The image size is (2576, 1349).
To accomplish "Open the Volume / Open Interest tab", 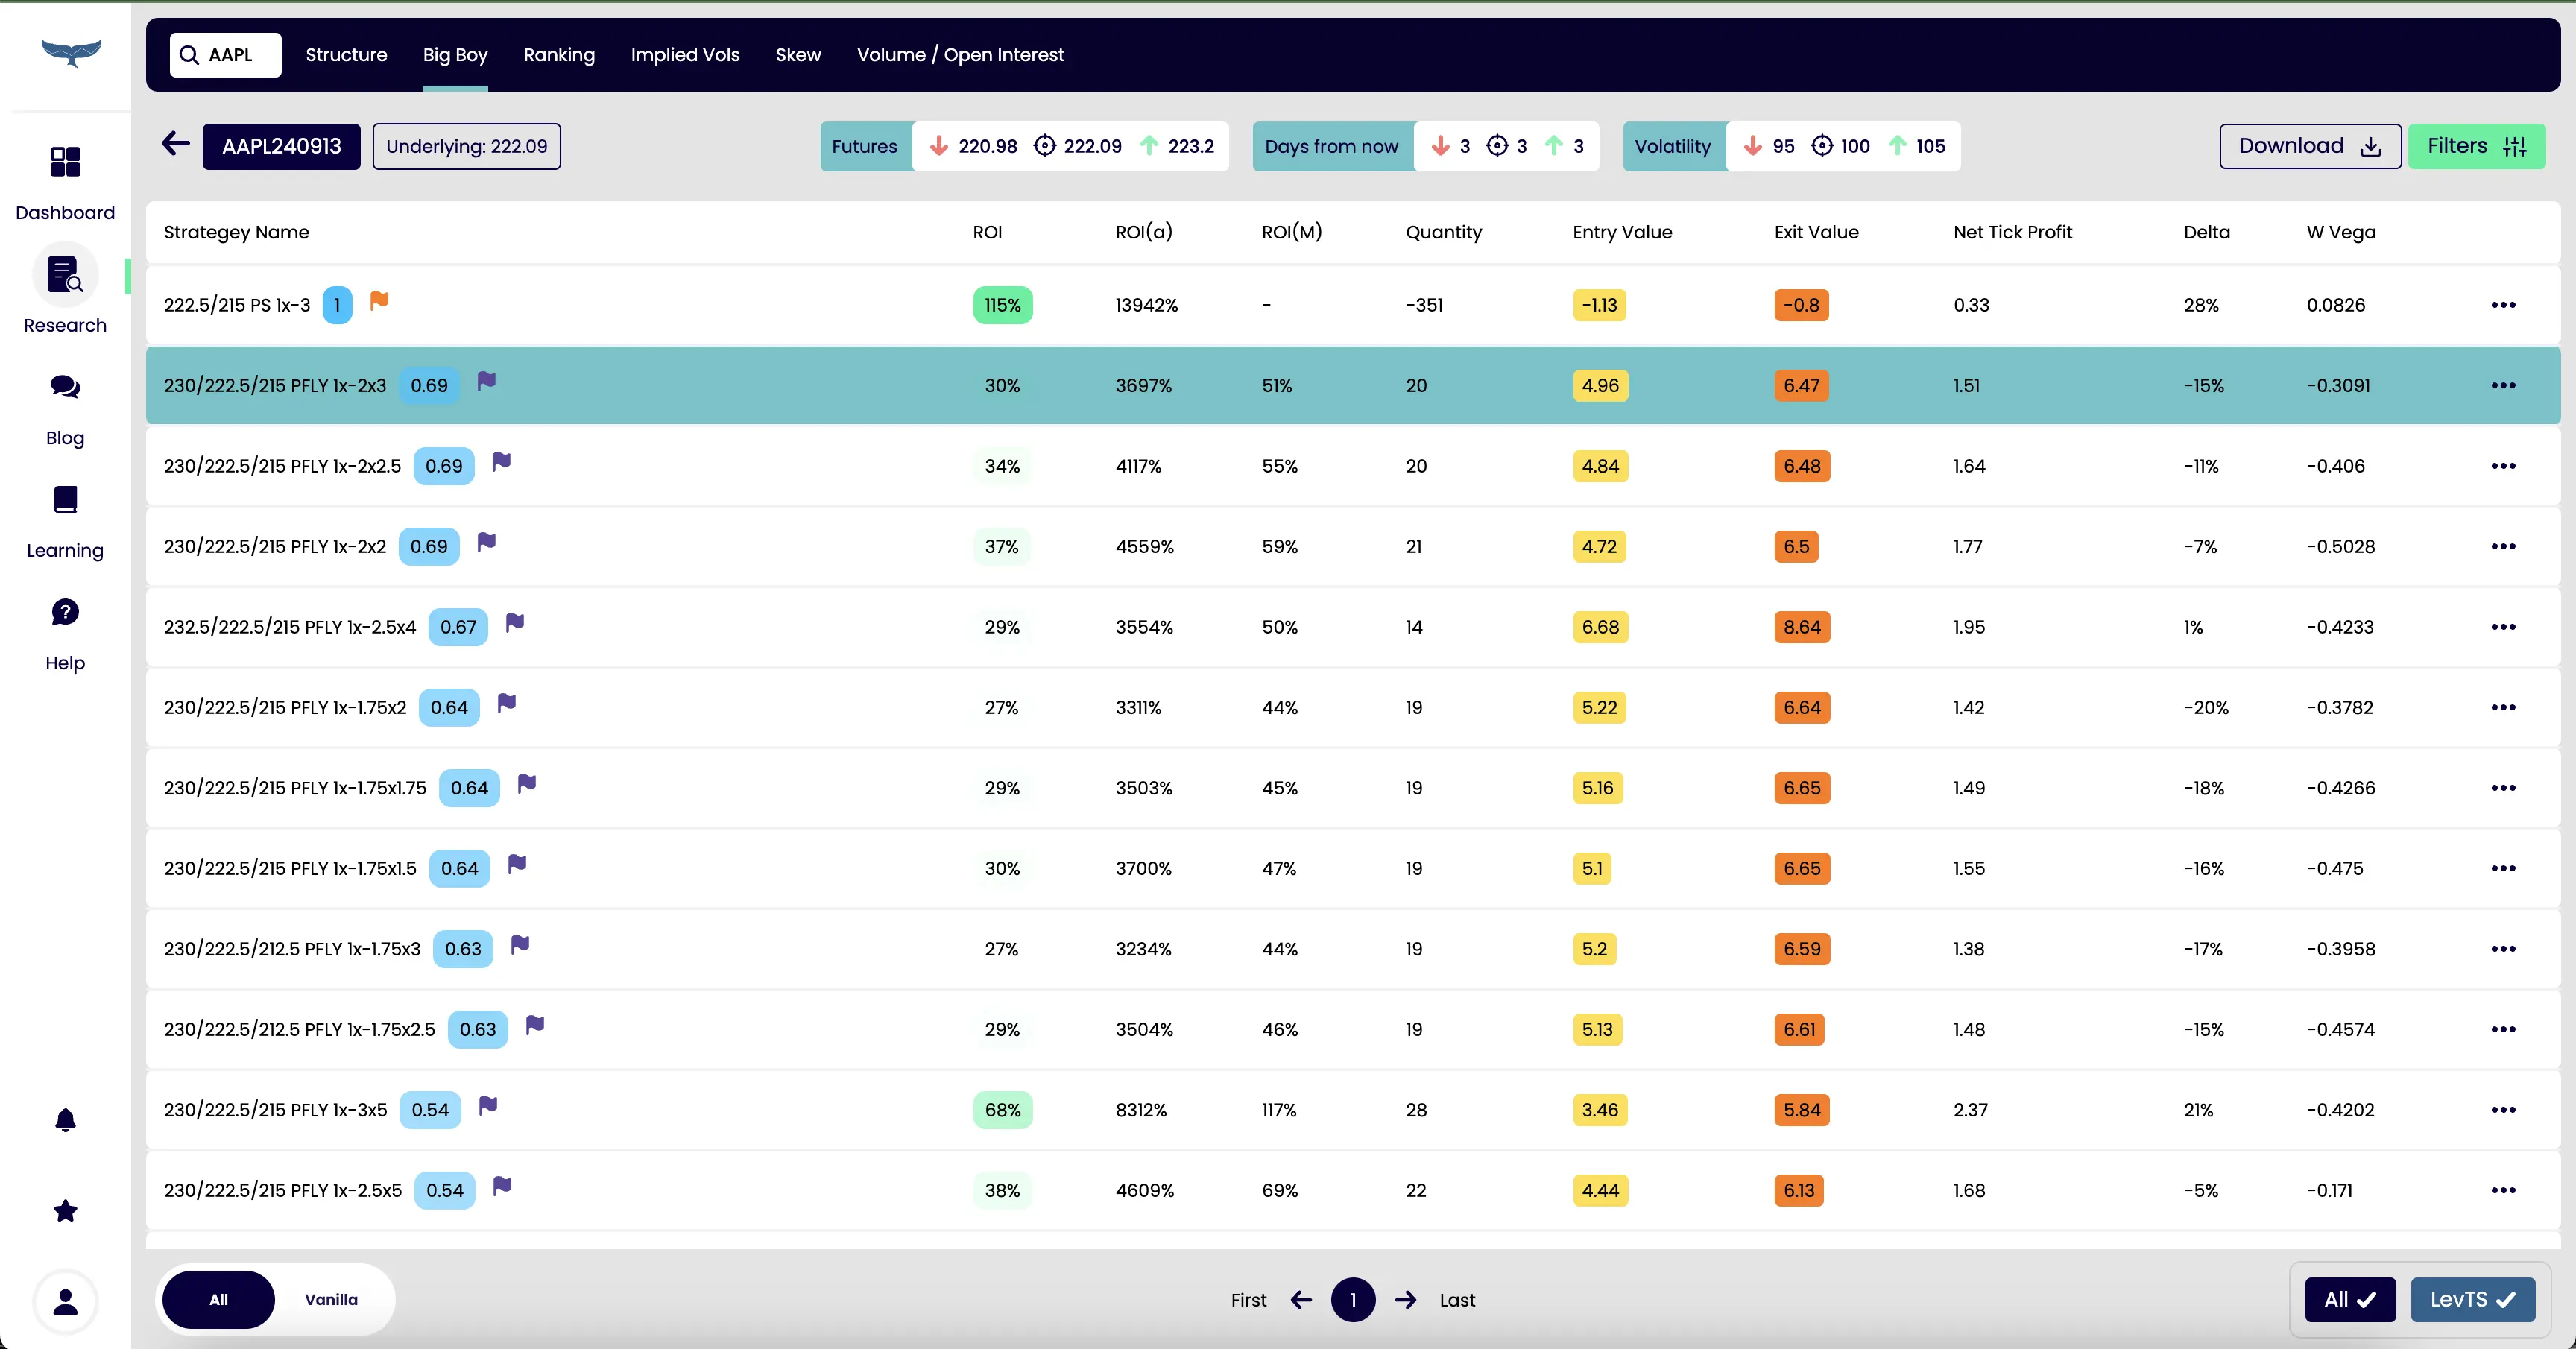I will click(x=960, y=55).
